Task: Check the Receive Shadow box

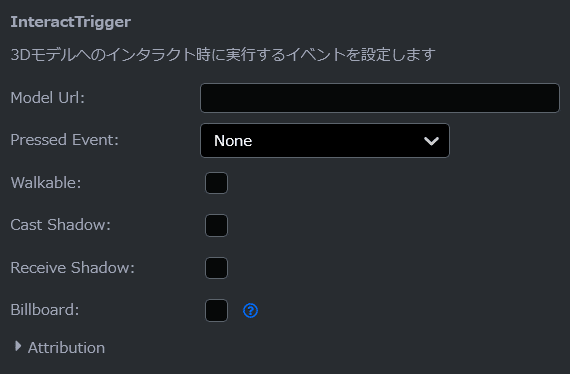Action: pos(216,268)
